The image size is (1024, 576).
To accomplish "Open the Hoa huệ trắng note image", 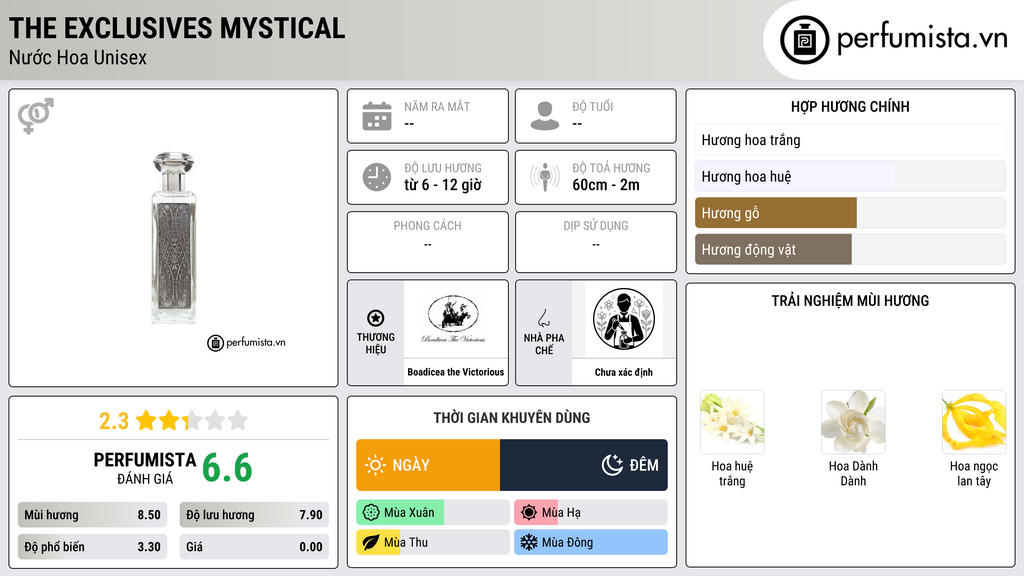I will coord(732,423).
